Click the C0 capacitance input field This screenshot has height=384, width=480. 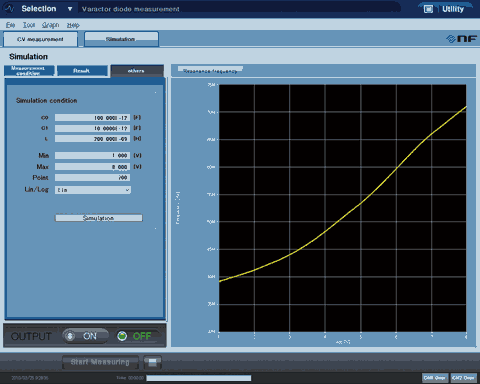click(92, 118)
